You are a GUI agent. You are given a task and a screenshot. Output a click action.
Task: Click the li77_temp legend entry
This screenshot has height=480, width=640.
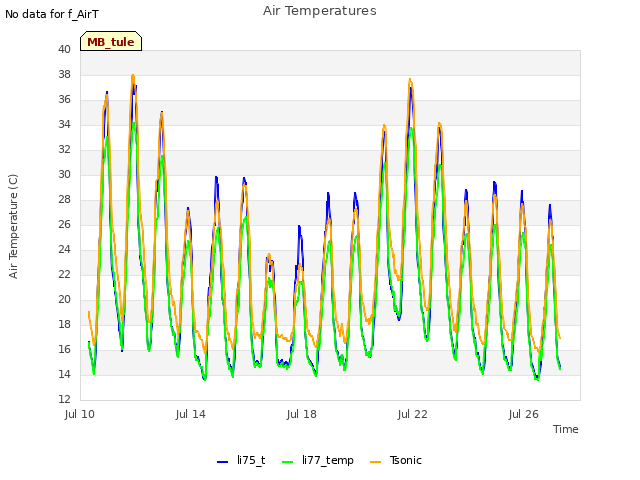[318, 460]
